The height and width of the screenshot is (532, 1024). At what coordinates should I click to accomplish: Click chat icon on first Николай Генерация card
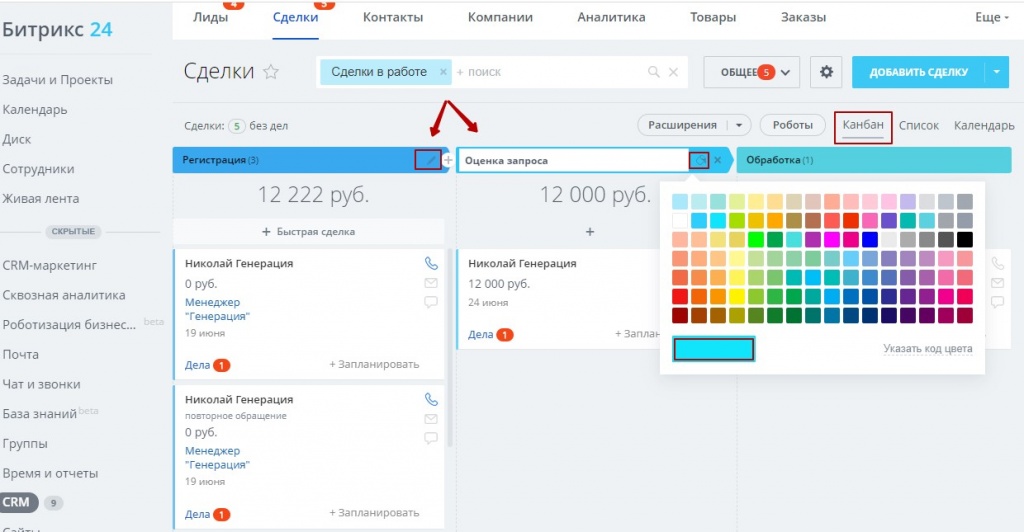pos(431,302)
